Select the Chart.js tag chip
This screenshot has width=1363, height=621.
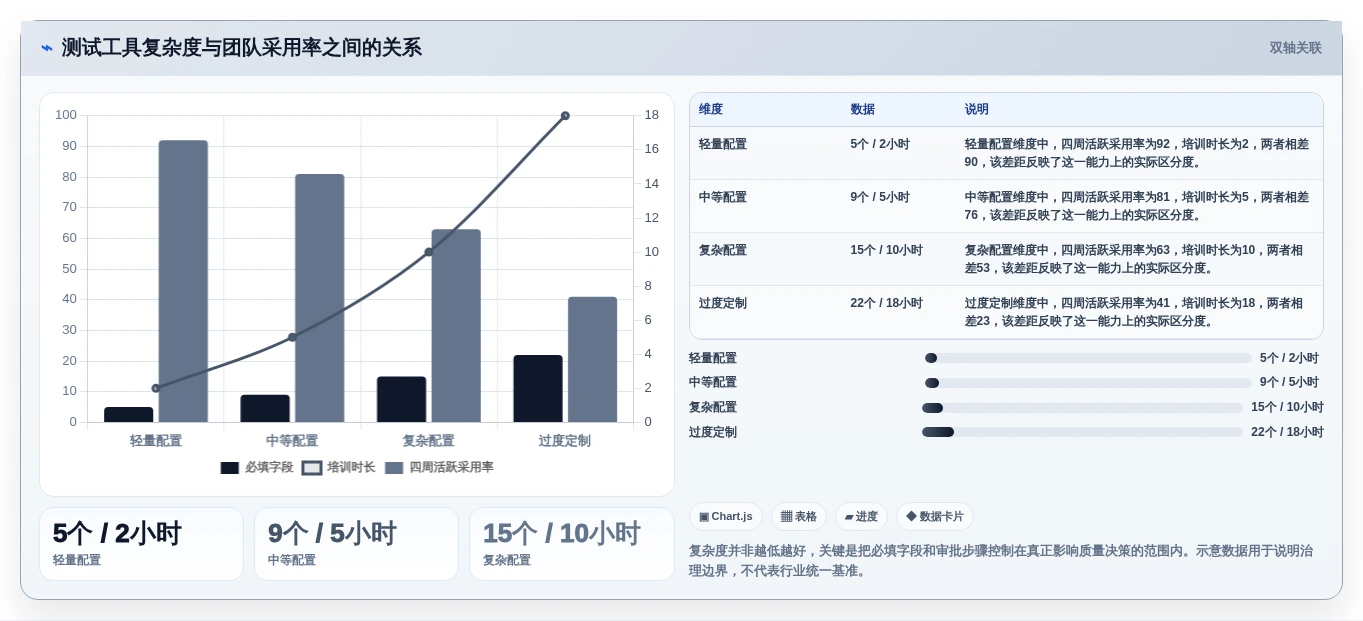click(x=726, y=516)
